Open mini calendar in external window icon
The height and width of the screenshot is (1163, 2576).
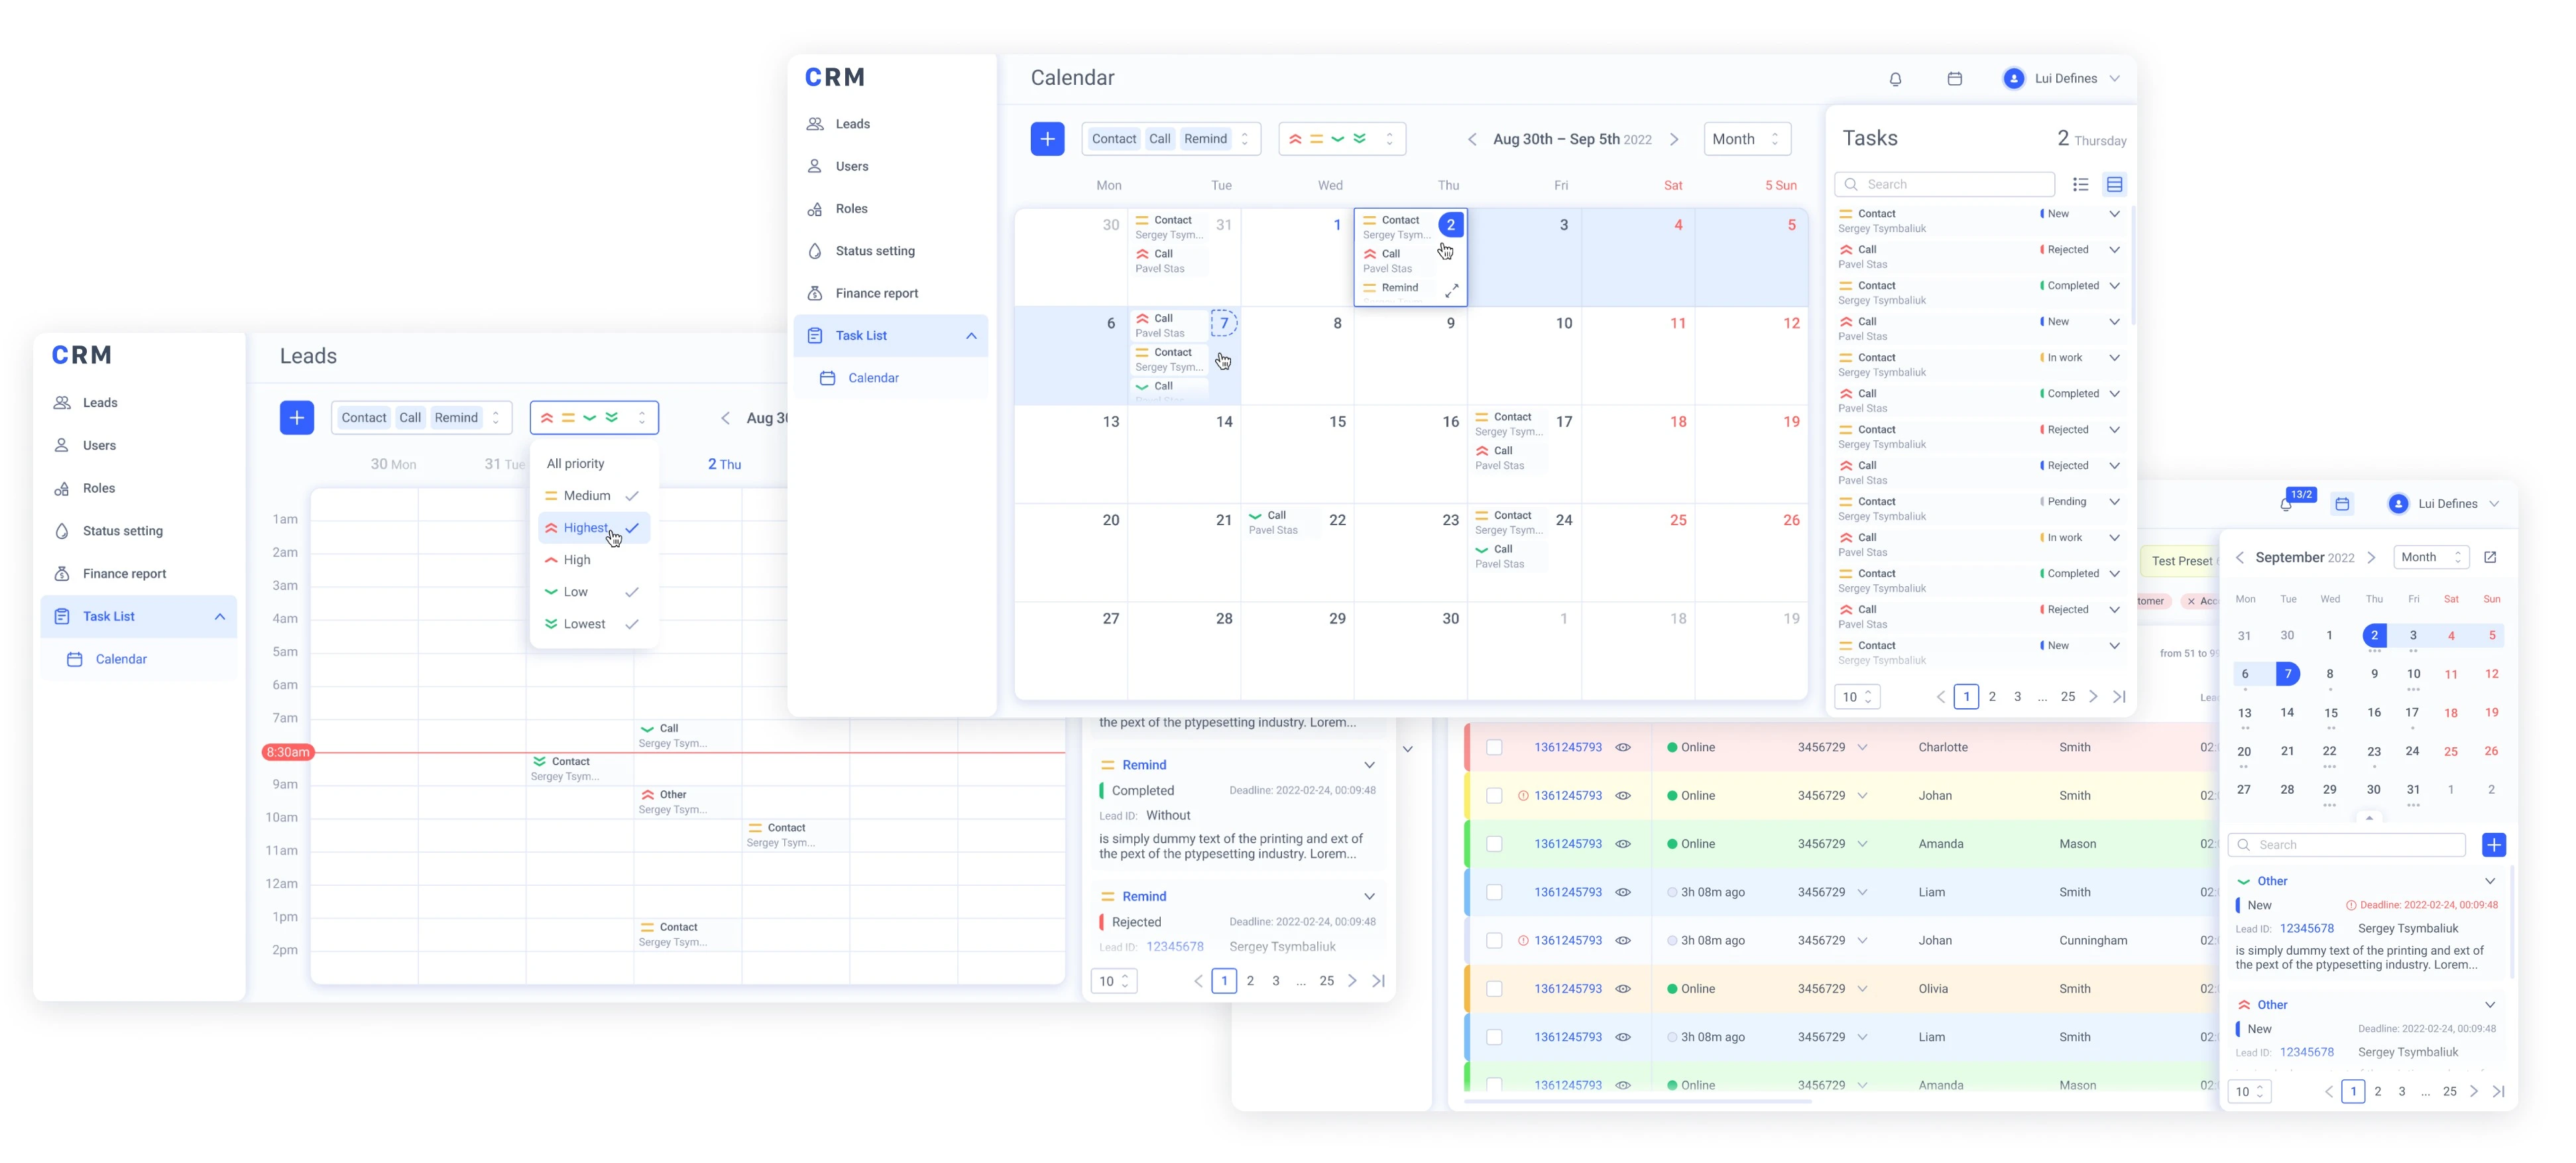coord(2490,557)
